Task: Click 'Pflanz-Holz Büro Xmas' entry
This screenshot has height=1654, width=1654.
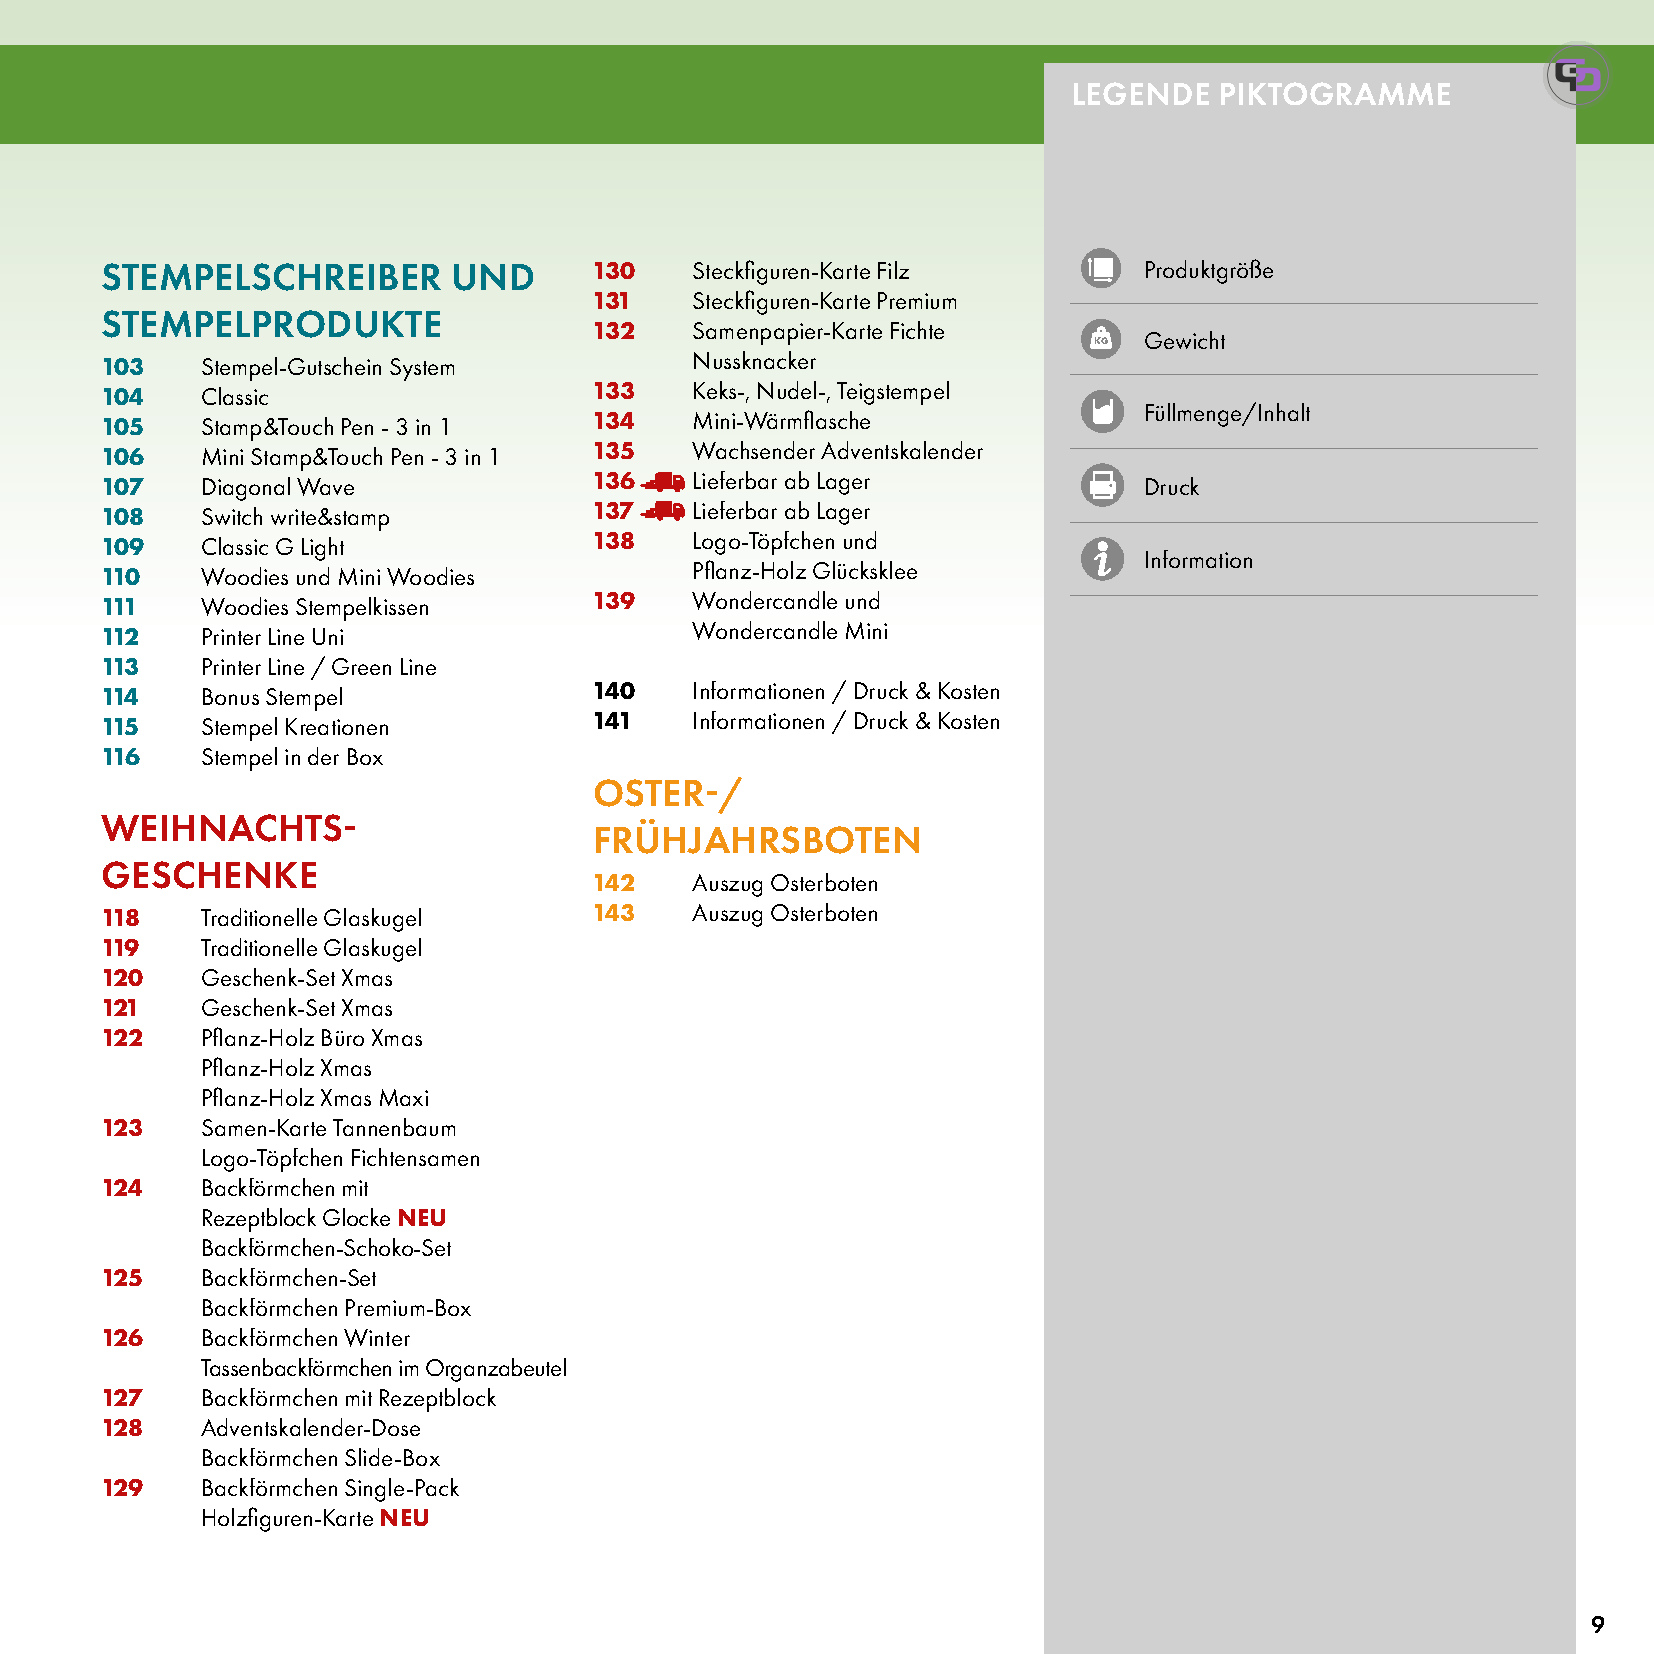Action: click(312, 1039)
